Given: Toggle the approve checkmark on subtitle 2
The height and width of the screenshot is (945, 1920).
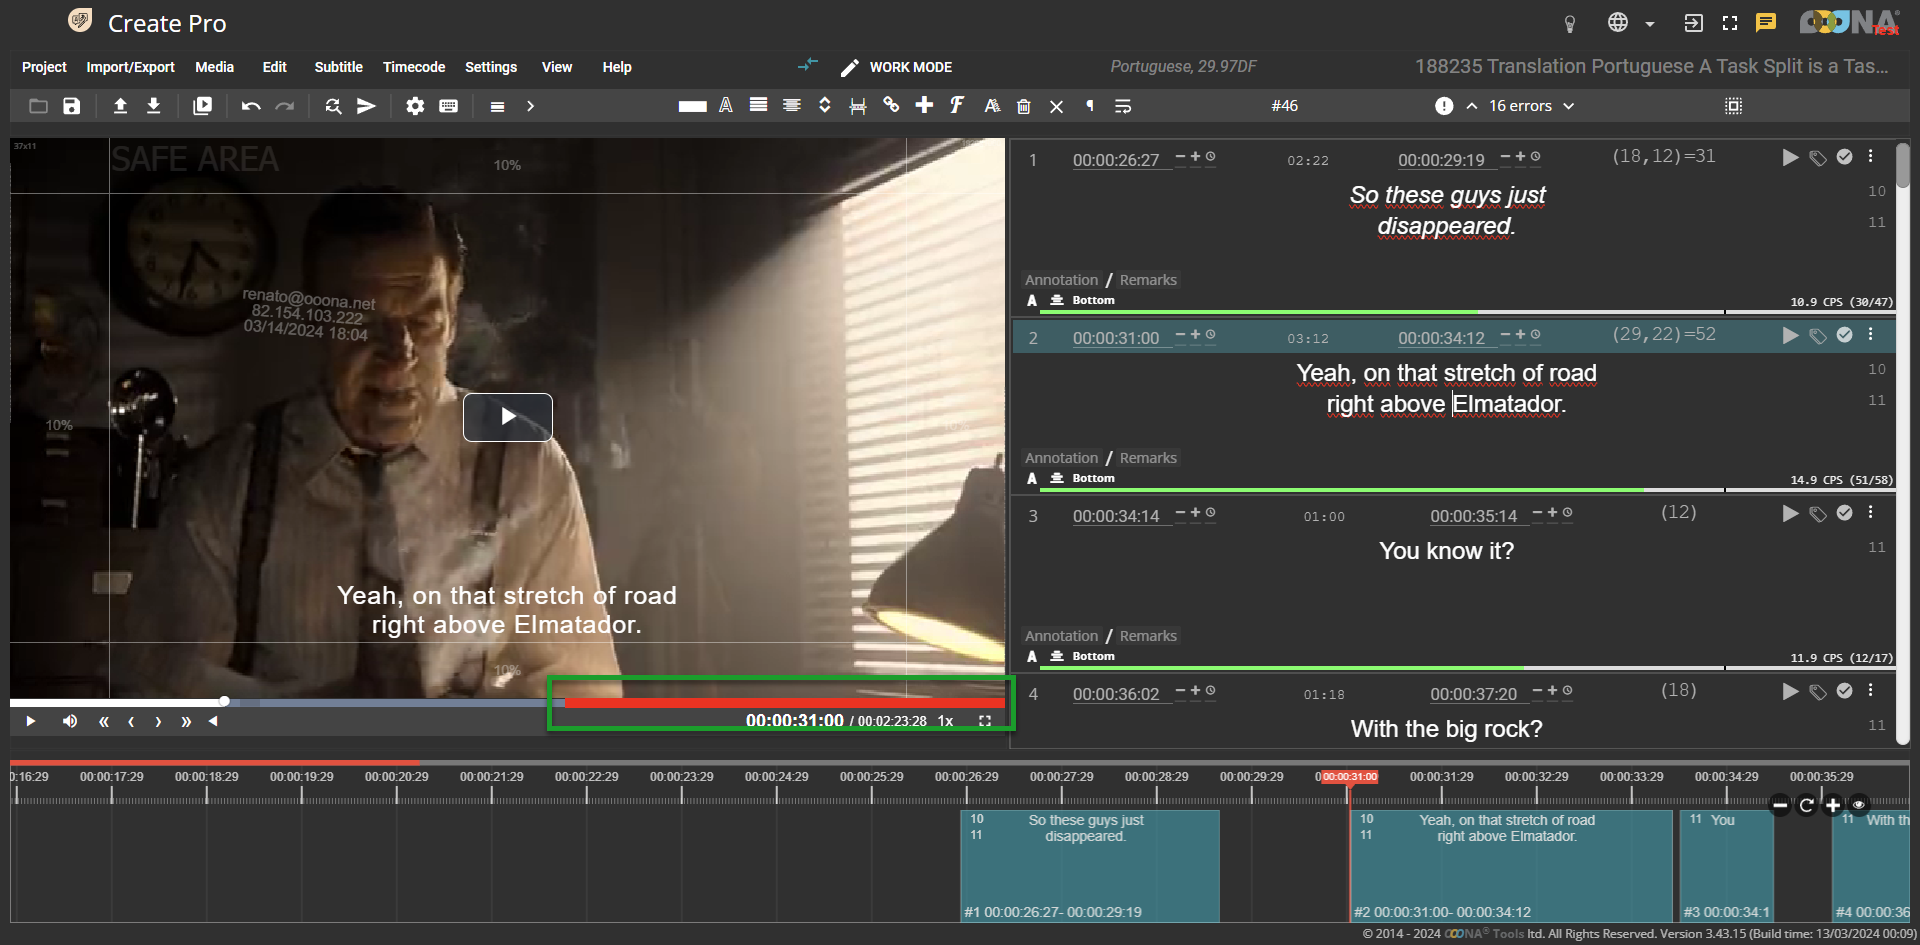Looking at the screenshot, I should coord(1845,335).
